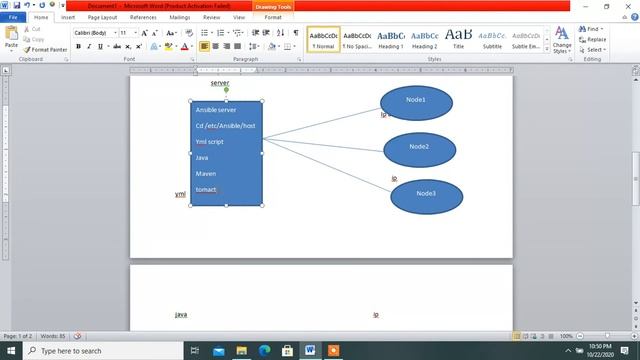This screenshot has height=360, width=640.
Task: Click the Cut button
Action: 32,29
